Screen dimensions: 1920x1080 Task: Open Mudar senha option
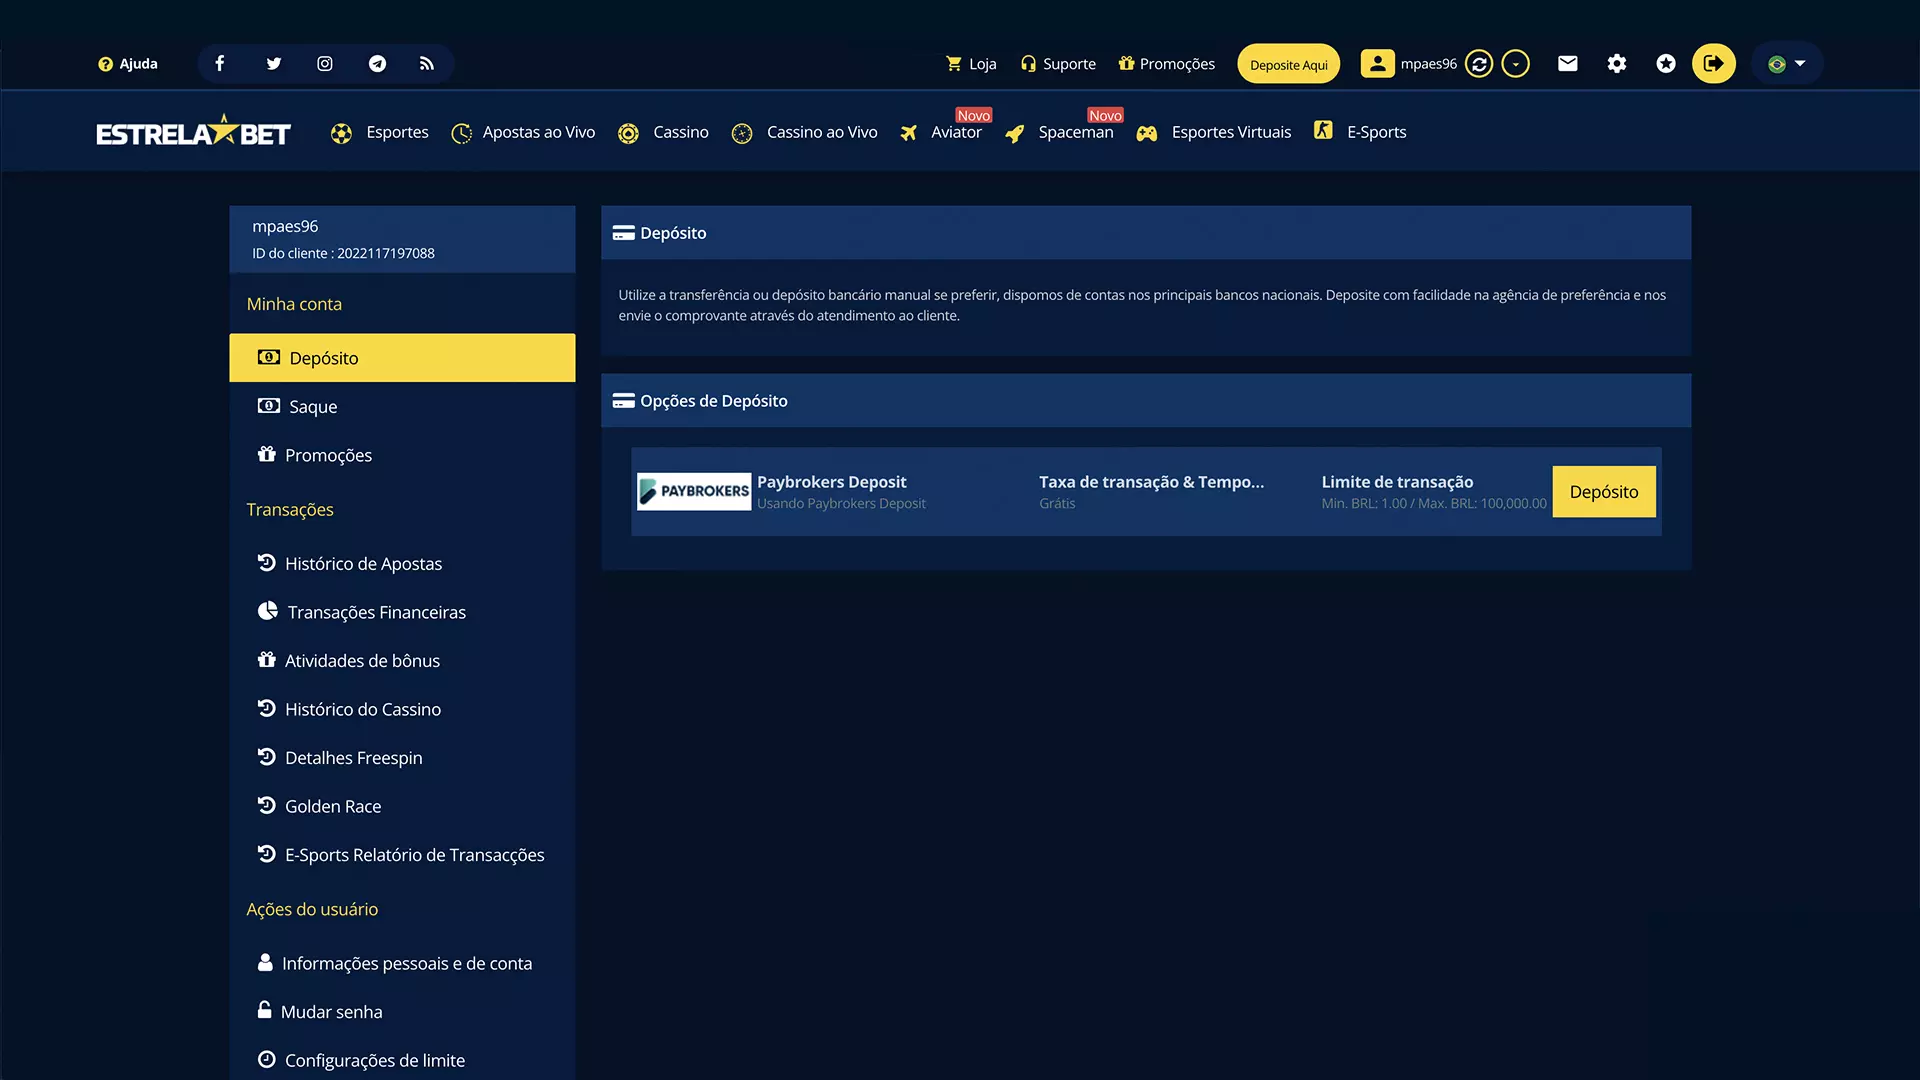pyautogui.click(x=402, y=1012)
